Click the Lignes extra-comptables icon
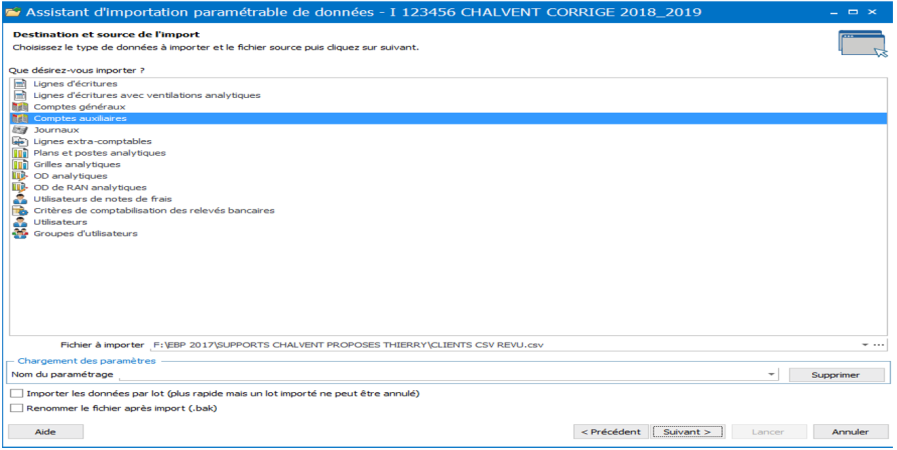The height and width of the screenshot is (450, 897). (x=20, y=141)
